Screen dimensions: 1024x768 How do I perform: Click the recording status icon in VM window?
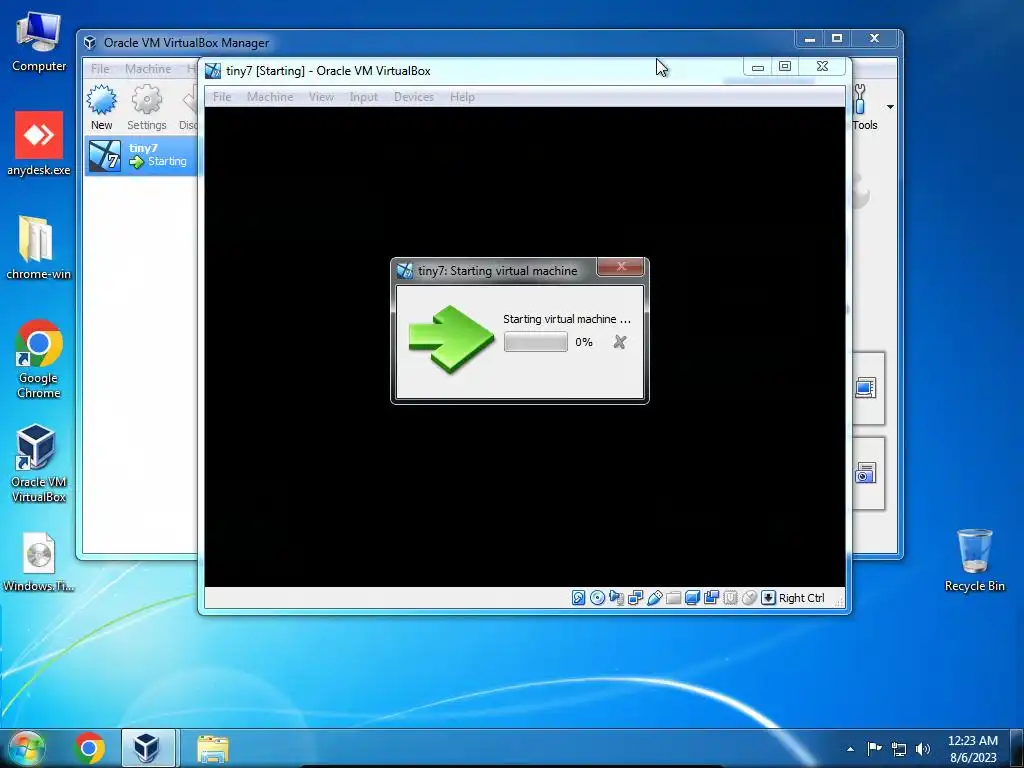[711, 598]
